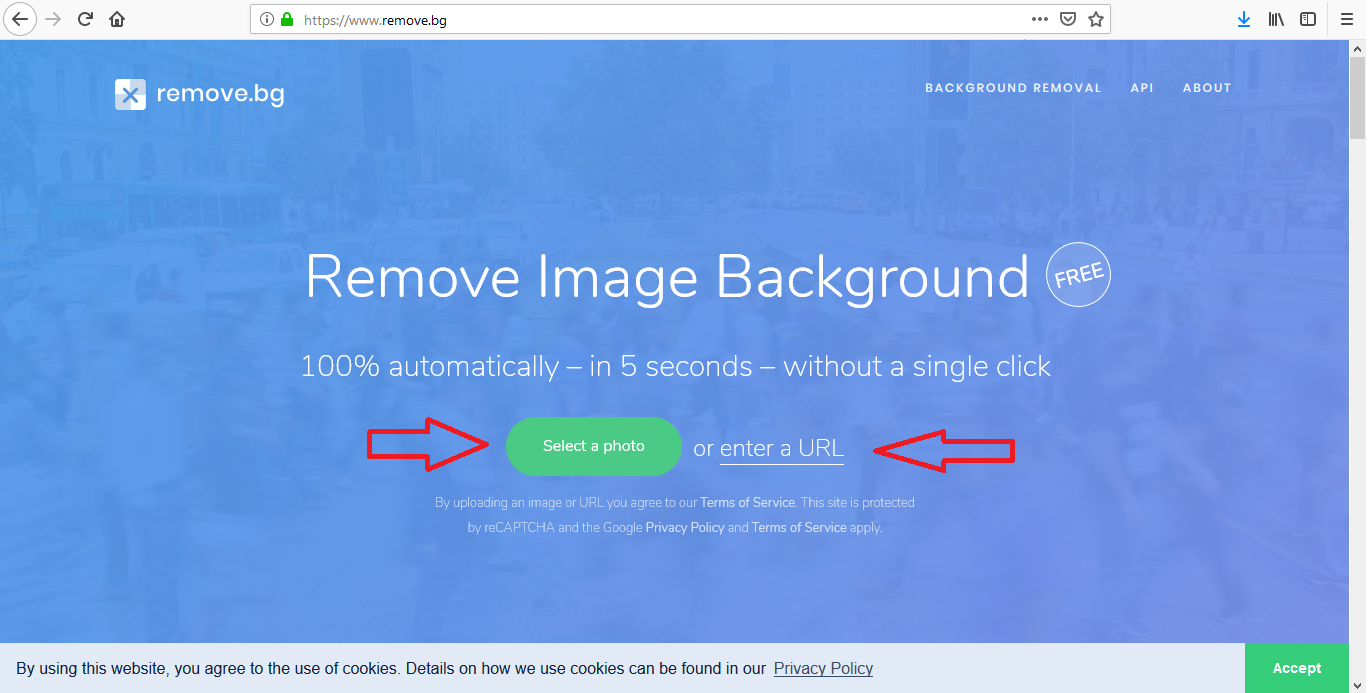Click the remove.bg logo
The image size is (1372, 693).
coord(200,94)
